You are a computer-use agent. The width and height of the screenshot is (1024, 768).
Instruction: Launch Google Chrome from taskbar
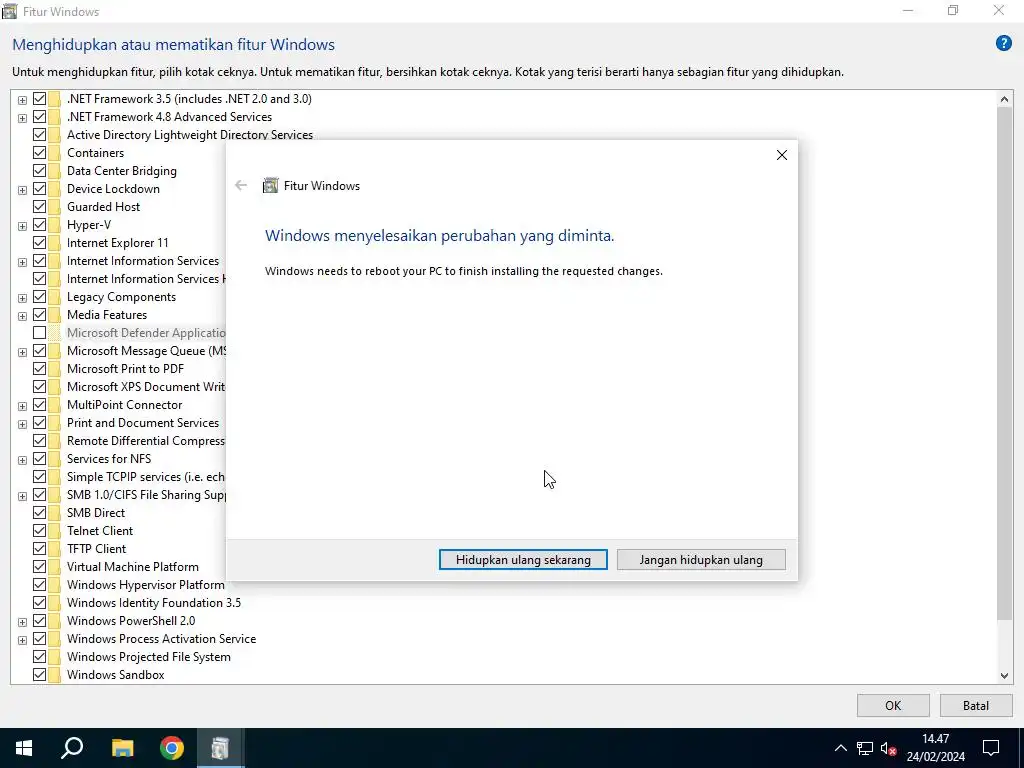pos(172,748)
